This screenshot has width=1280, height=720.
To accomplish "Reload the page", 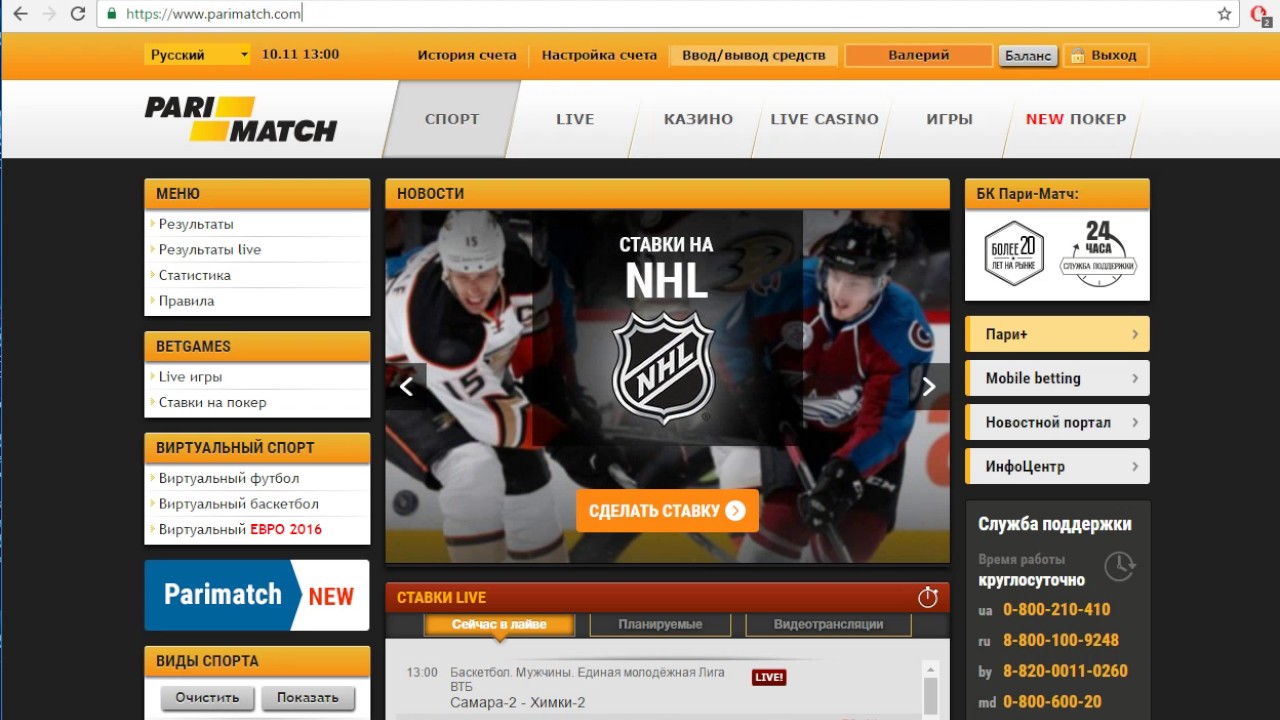I will pyautogui.click(x=77, y=14).
